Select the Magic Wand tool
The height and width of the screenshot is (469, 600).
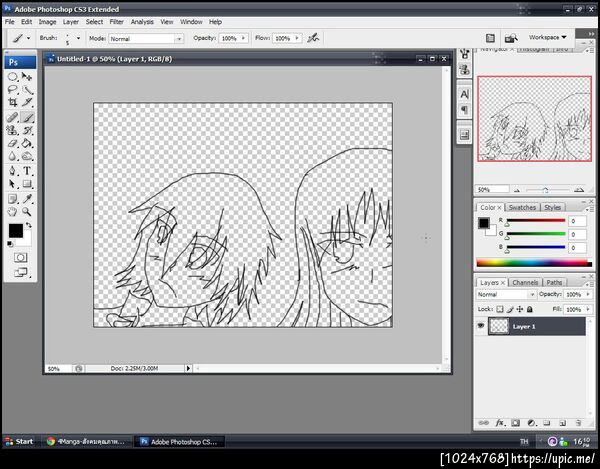(x=27, y=90)
